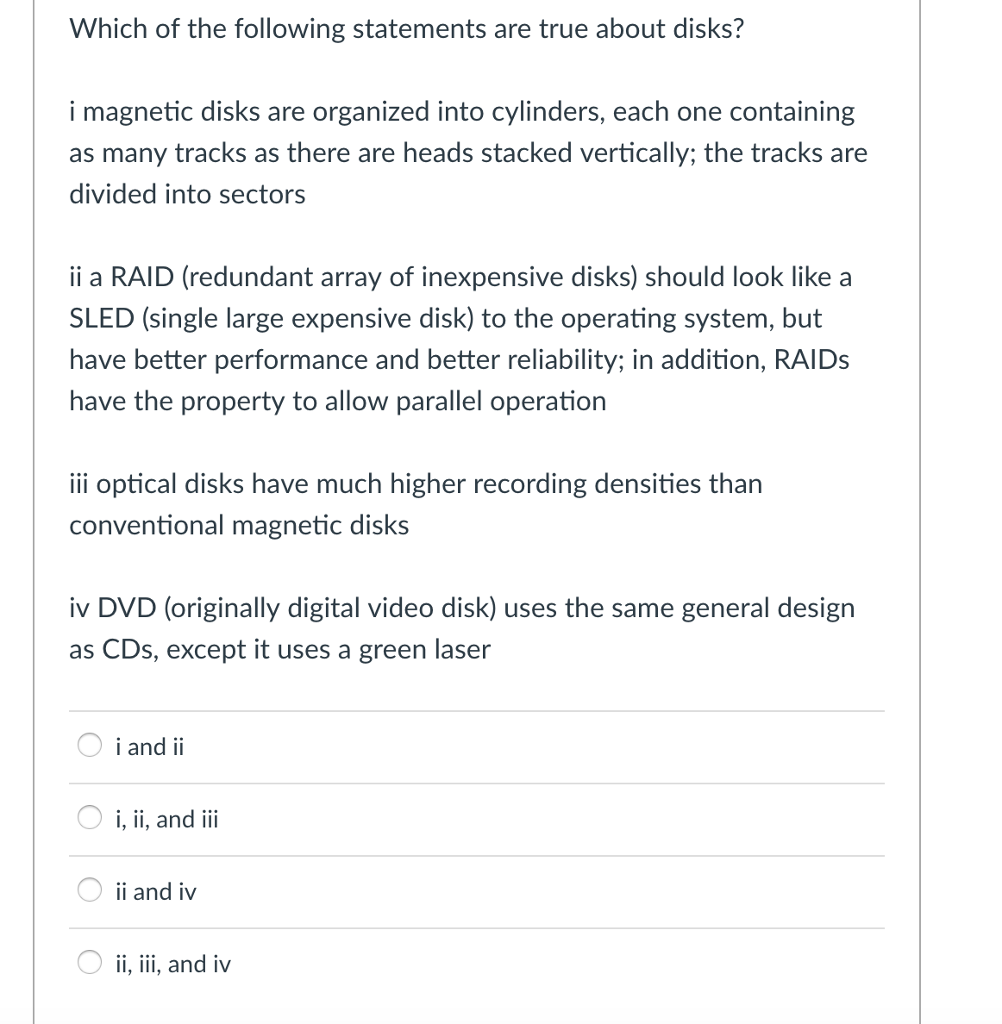Screen dimensions: 1002x1024
Task: Click statement iv about DVD
Action: point(460,628)
